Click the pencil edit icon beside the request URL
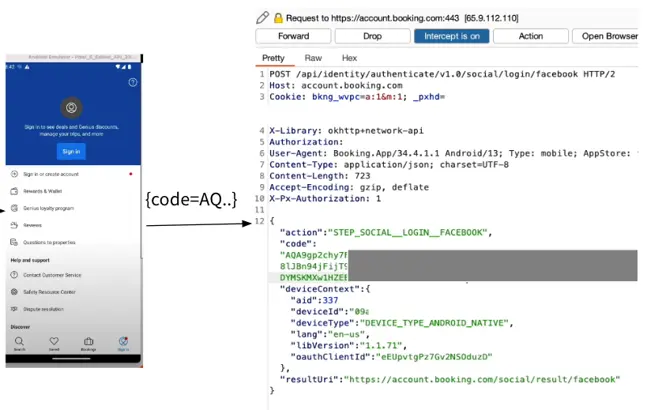 [262, 17]
